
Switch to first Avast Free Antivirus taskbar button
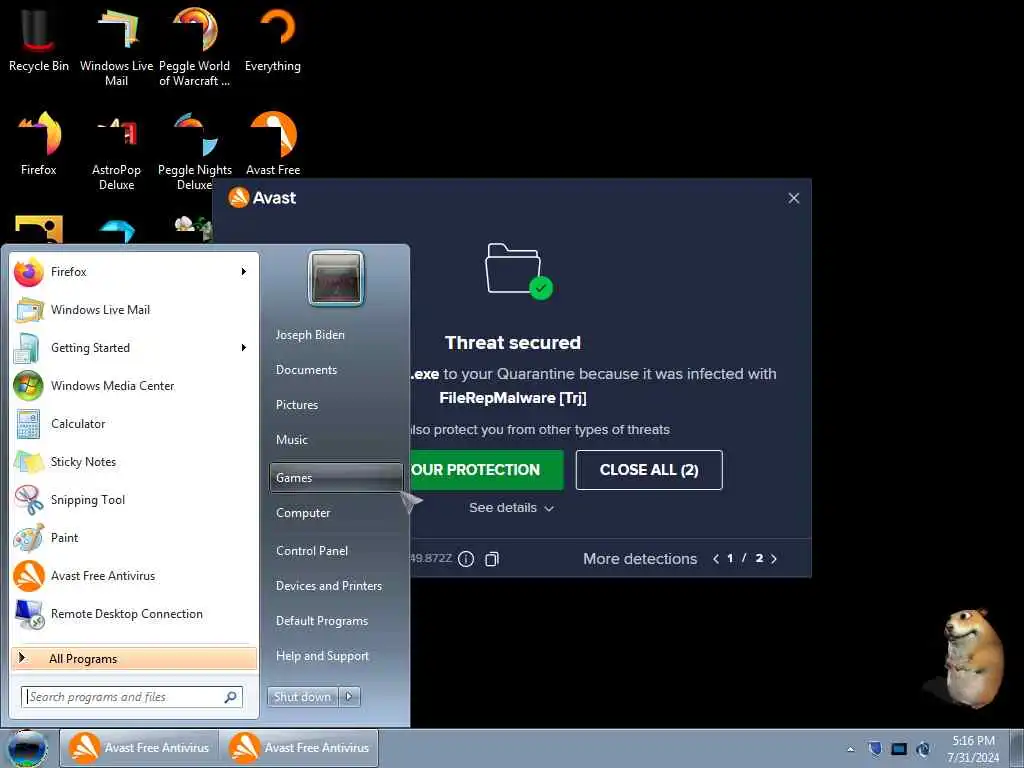[140, 748]
